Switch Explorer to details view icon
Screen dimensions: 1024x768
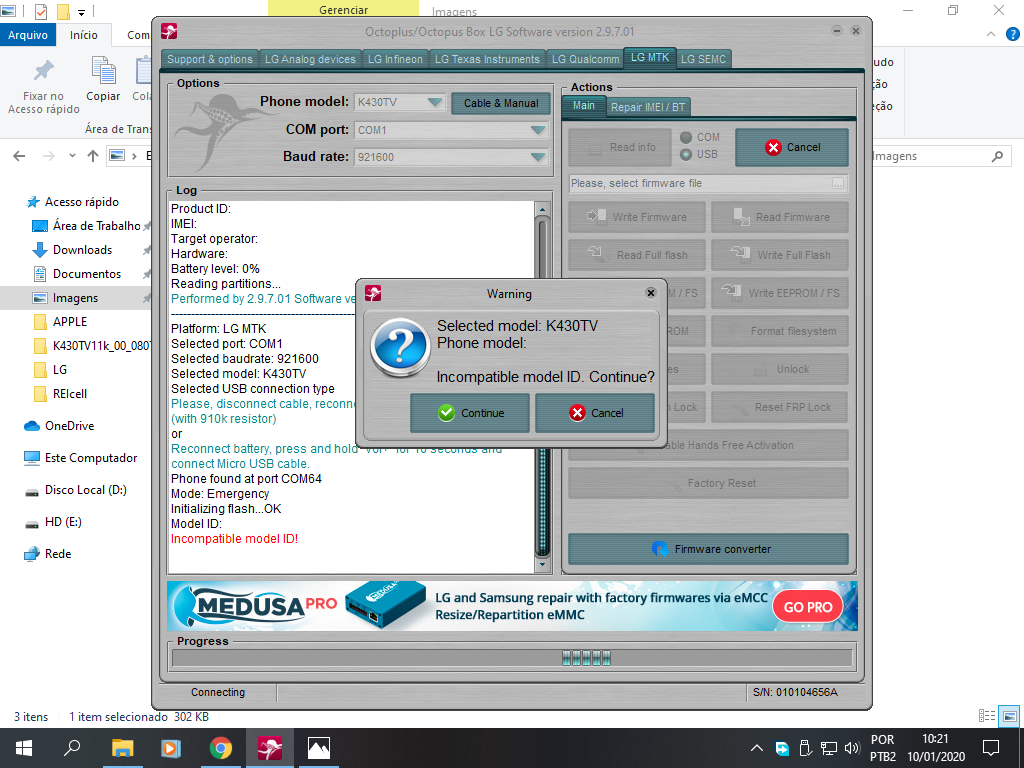point(987,716)
